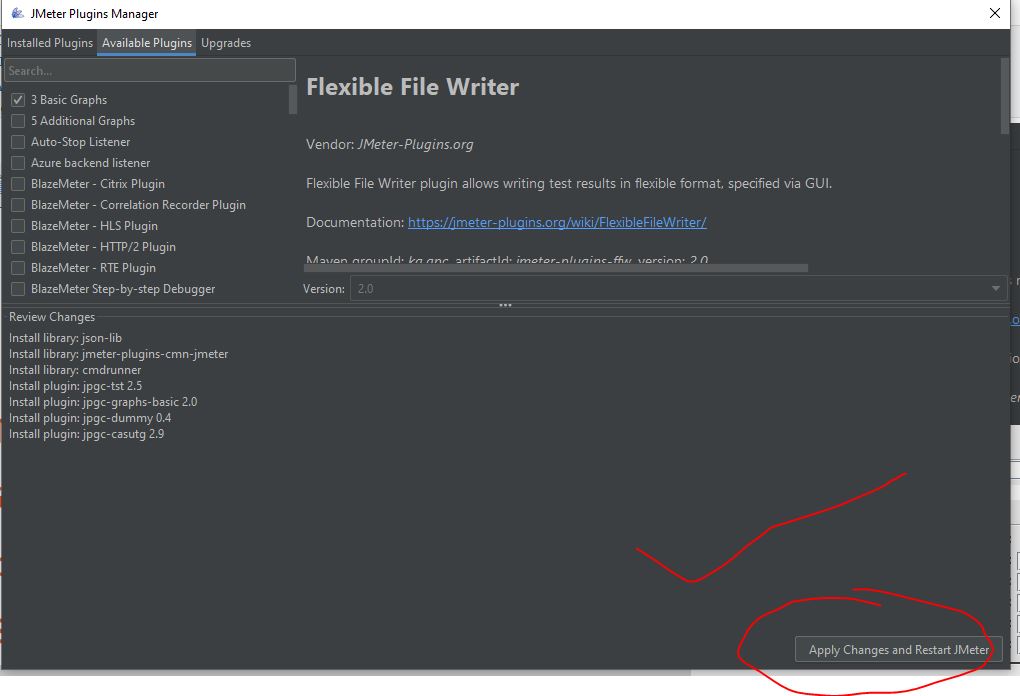Viewport: 1020px width, 696px height.
Task: Click the JMeter feather icon in title bar
Action: coord(17,14)
